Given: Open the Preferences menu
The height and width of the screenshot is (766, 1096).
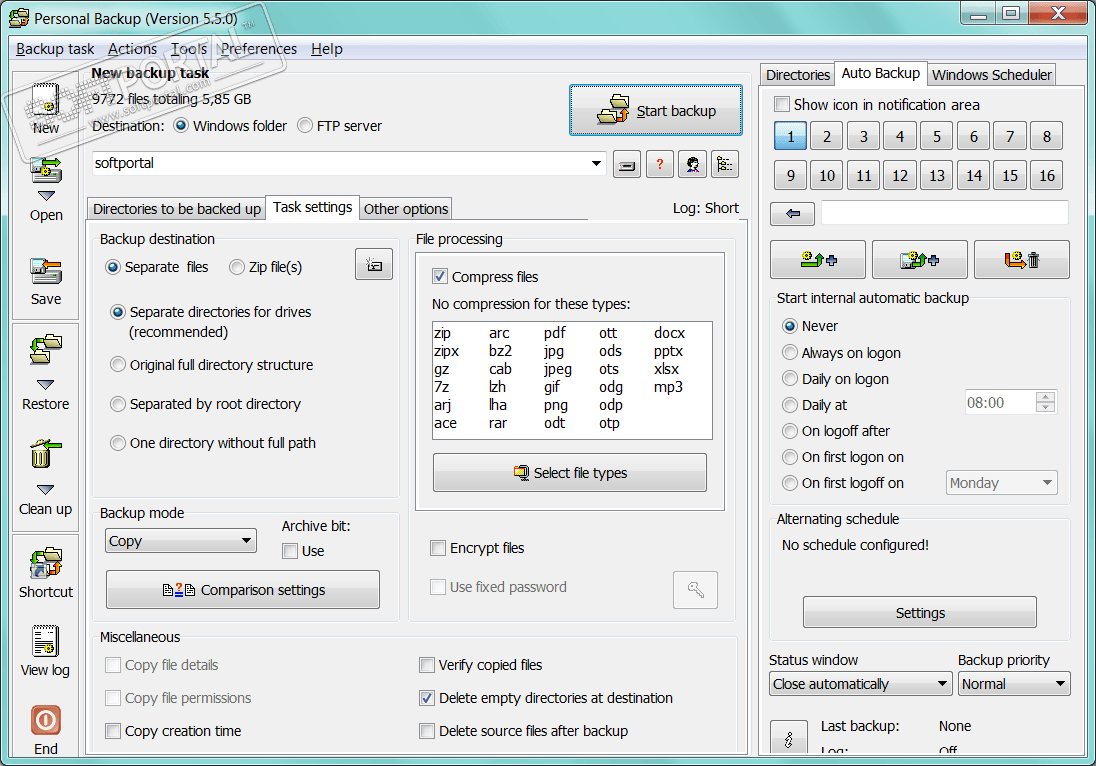Looking at the screenshot, I should click(259, 49).
